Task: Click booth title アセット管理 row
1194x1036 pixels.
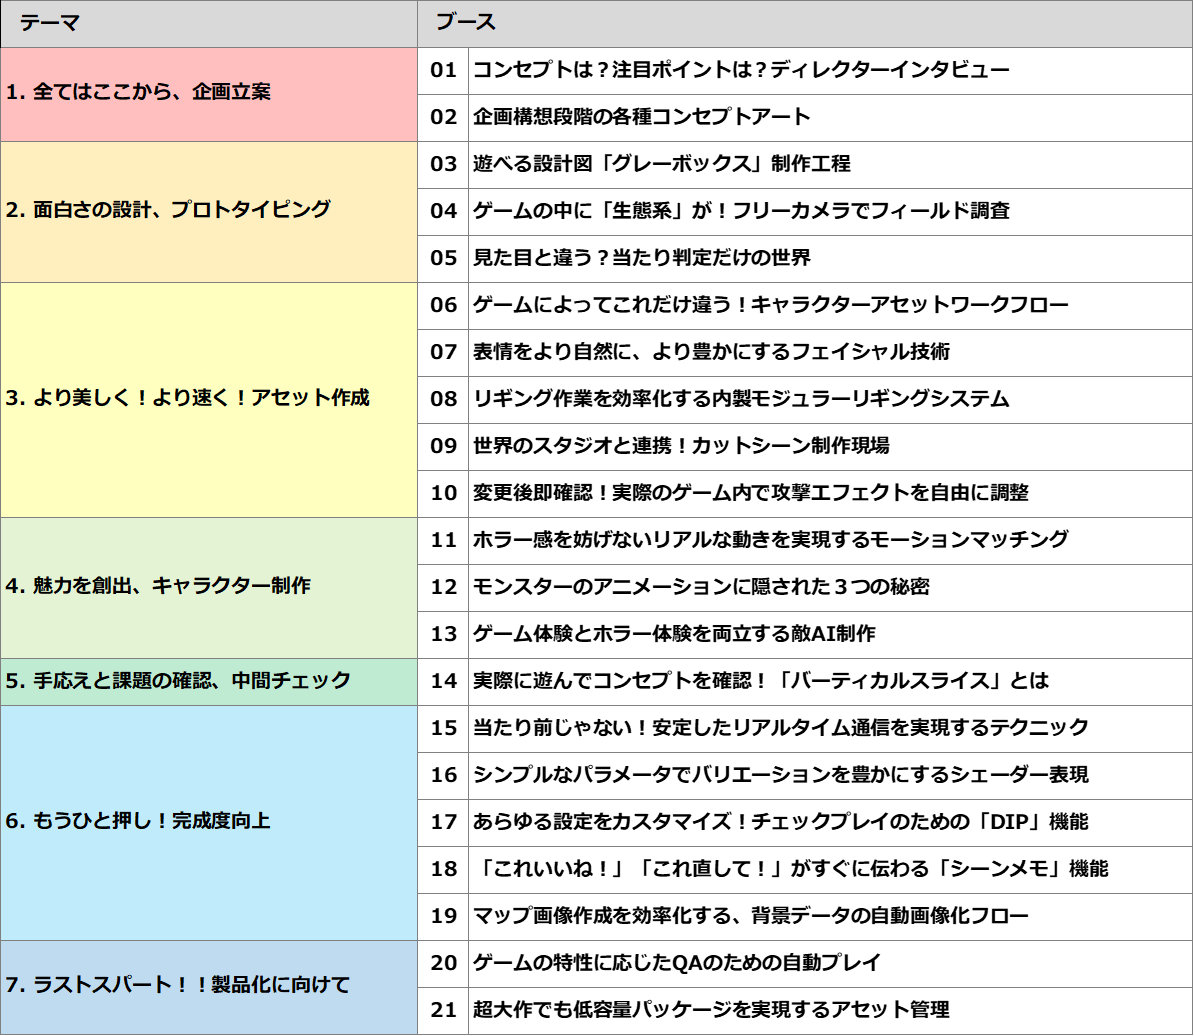Action: tap(830, 1011)
